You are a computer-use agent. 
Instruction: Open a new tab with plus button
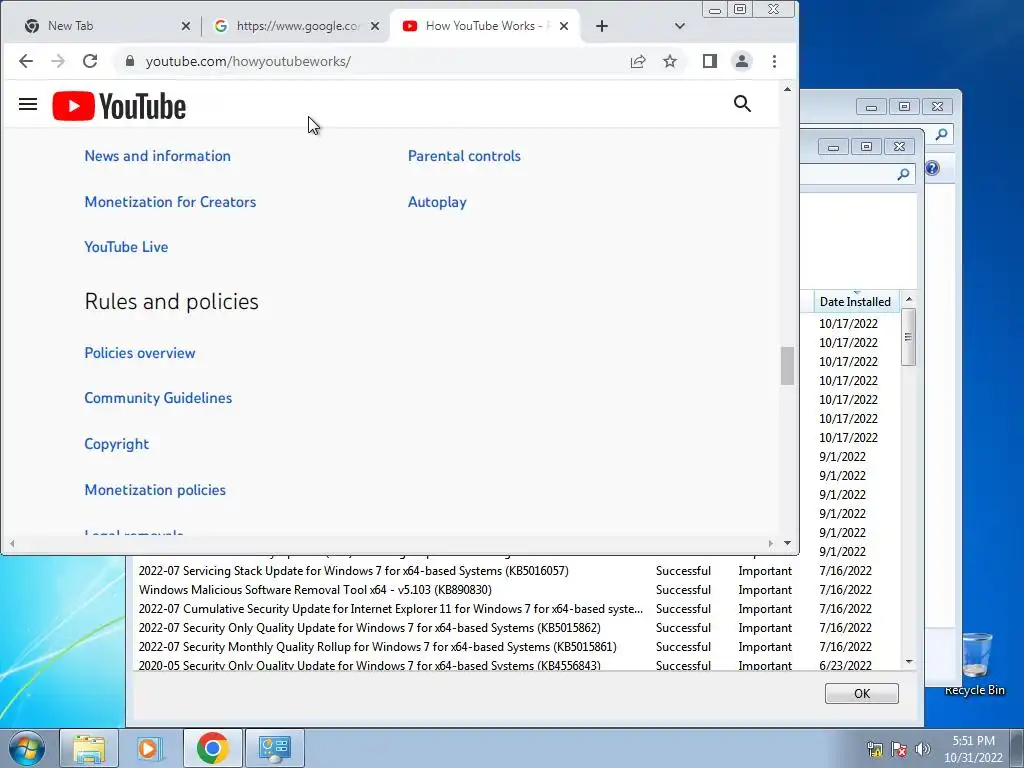click(601, 26)
